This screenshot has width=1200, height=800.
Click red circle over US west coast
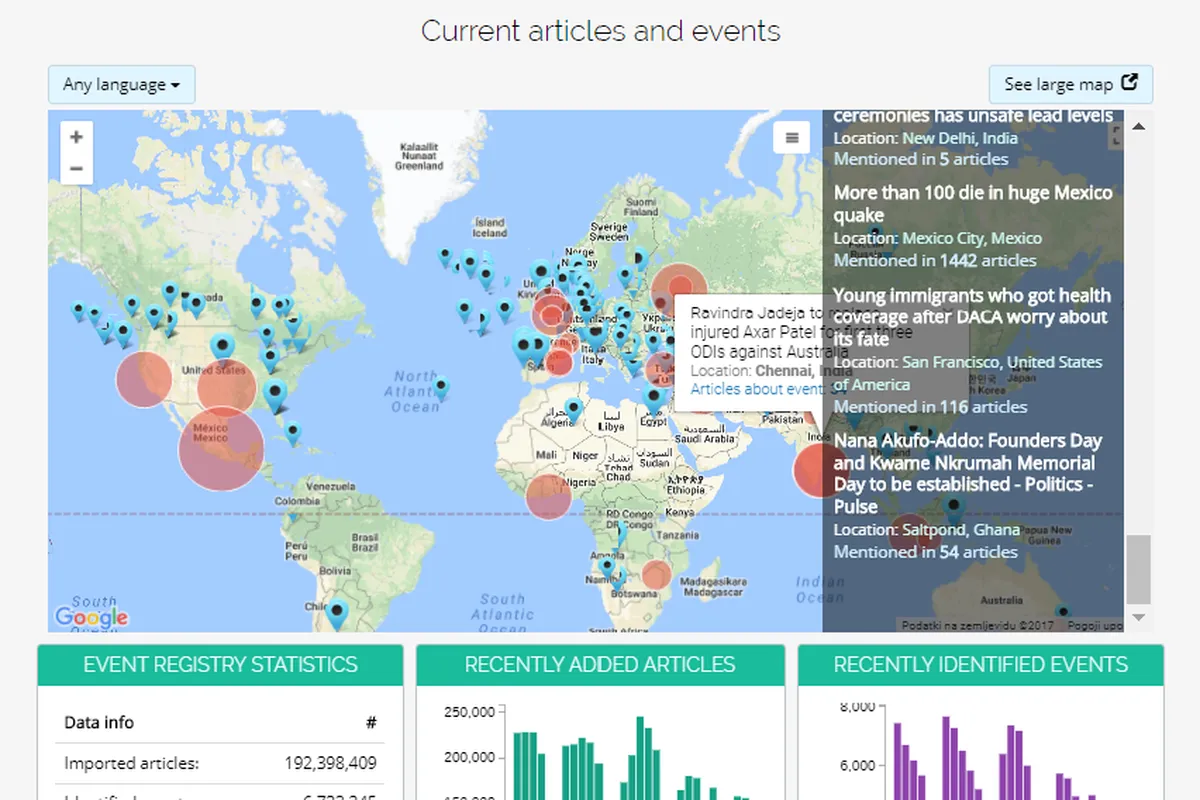145,378
